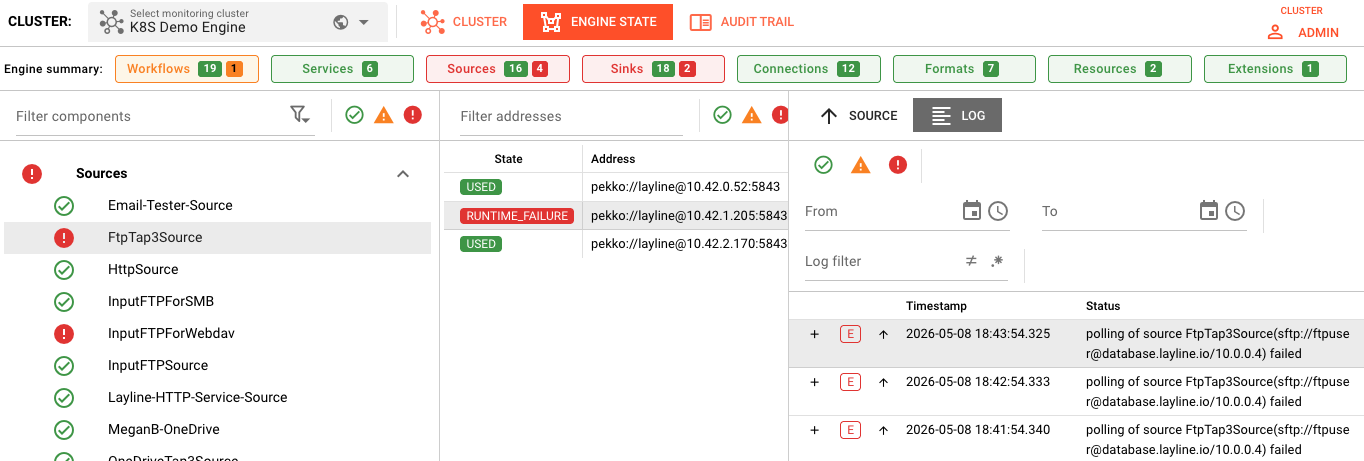This screenshot has height=461, width=1364.
Task: Open the ADMIN user menu
Action: tap(1303, 32)
